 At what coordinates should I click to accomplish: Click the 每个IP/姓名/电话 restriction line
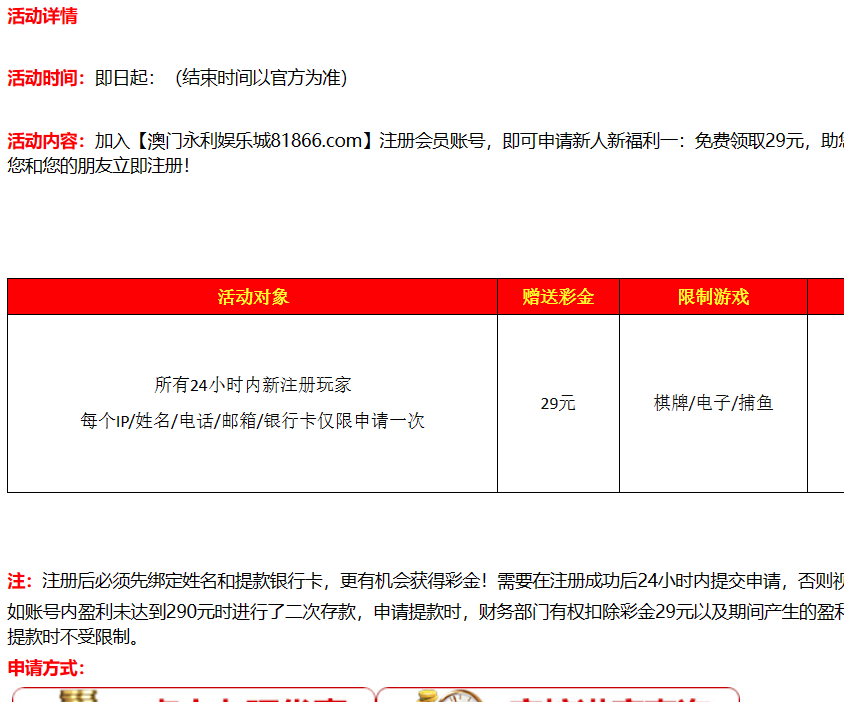253,421
